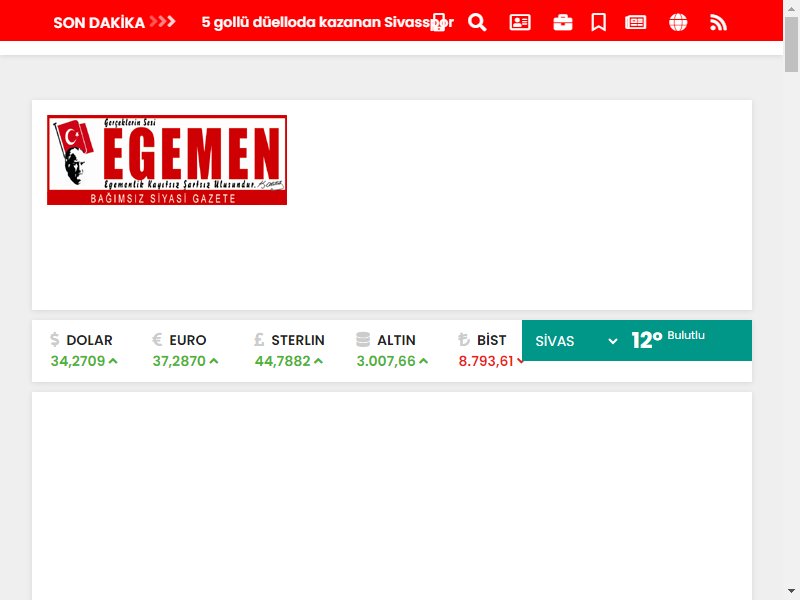The image size is (800, 600).
Task: Click the DOLAR rate 34,2709
Action: 78,361
